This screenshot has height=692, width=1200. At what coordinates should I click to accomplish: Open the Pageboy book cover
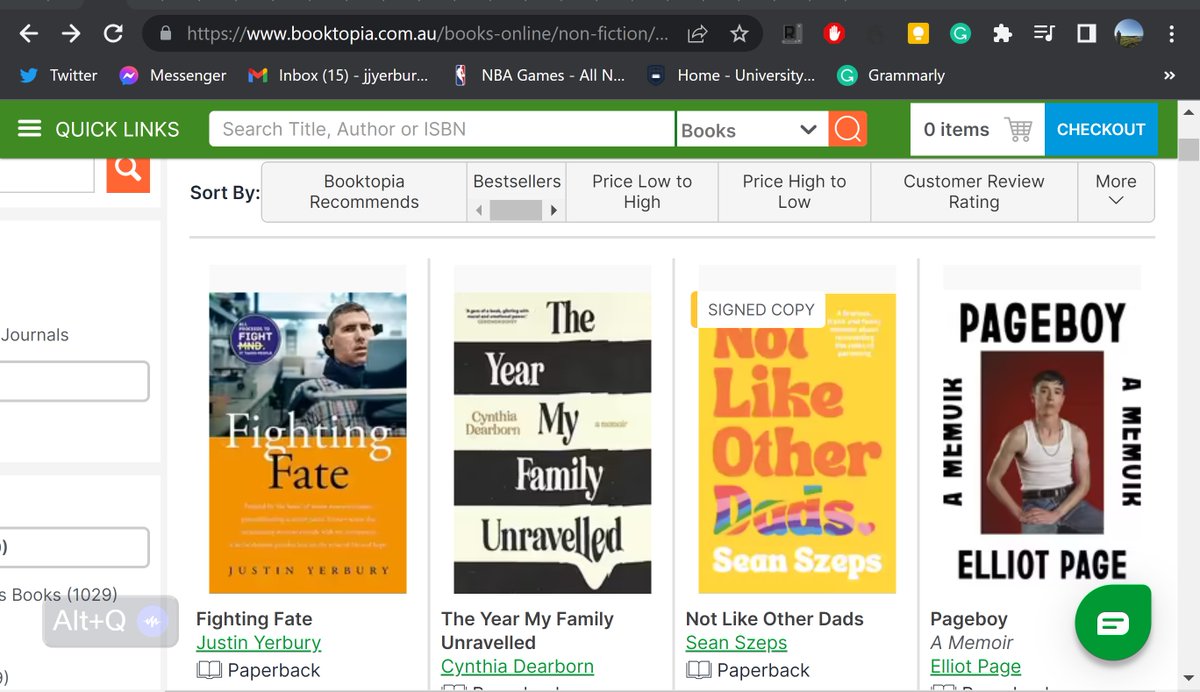(x=1042, y=442)
